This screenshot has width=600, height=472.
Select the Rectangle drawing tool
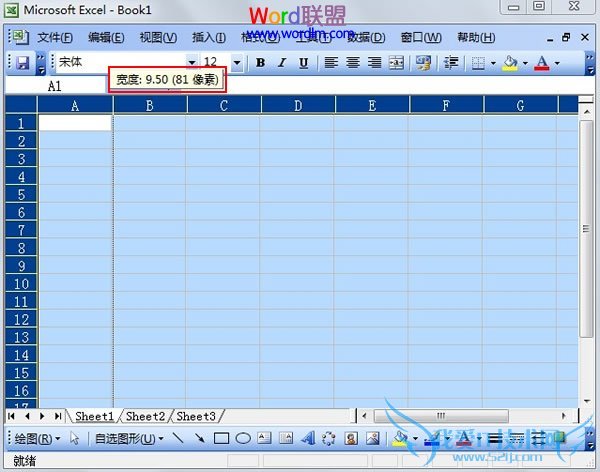pos(221,438)
